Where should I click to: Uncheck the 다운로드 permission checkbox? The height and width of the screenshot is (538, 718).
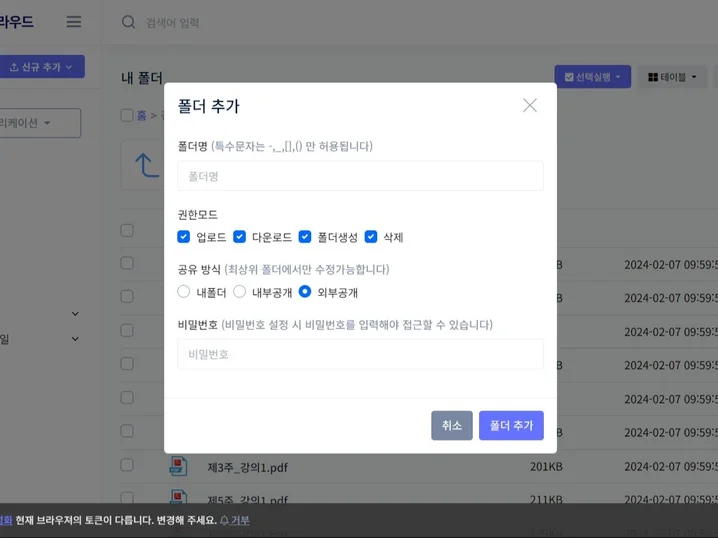(240, 237)
